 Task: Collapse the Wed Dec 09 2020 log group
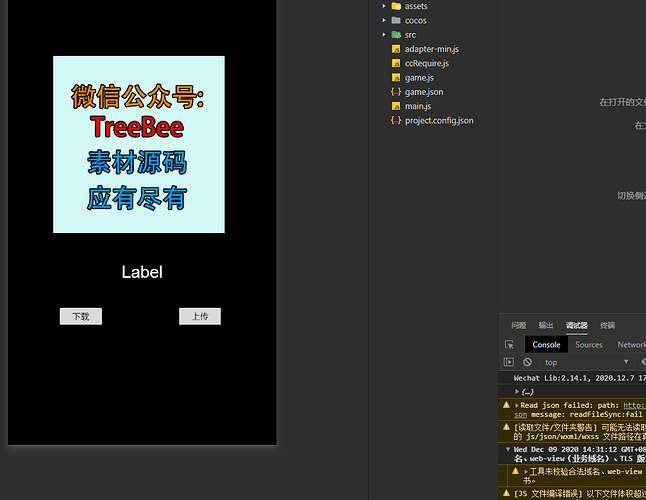coord(508,449)
